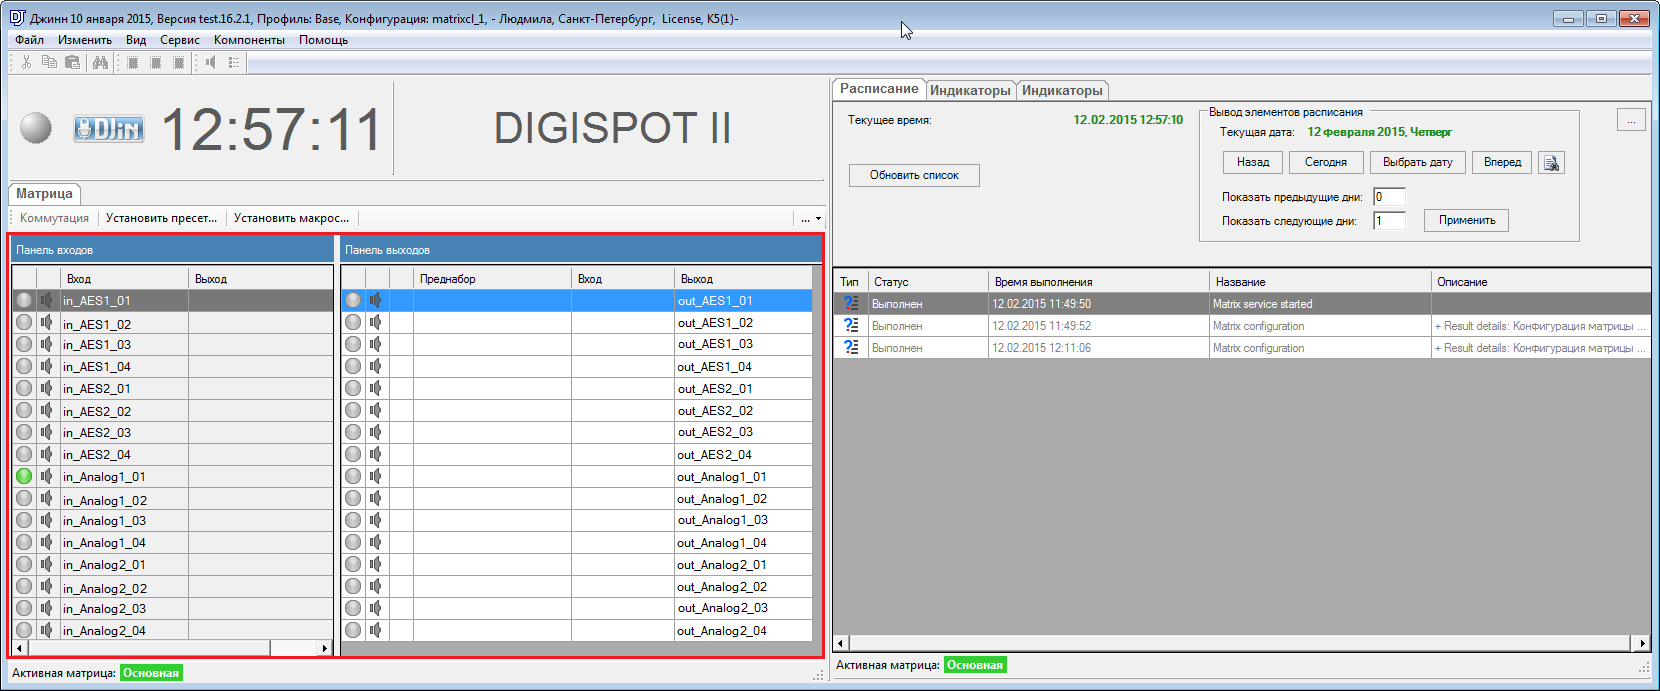1660x691 pixels.
Task: Toggle the round indicator for input in_Analog2_04
Action: click(x=24, y=630)
